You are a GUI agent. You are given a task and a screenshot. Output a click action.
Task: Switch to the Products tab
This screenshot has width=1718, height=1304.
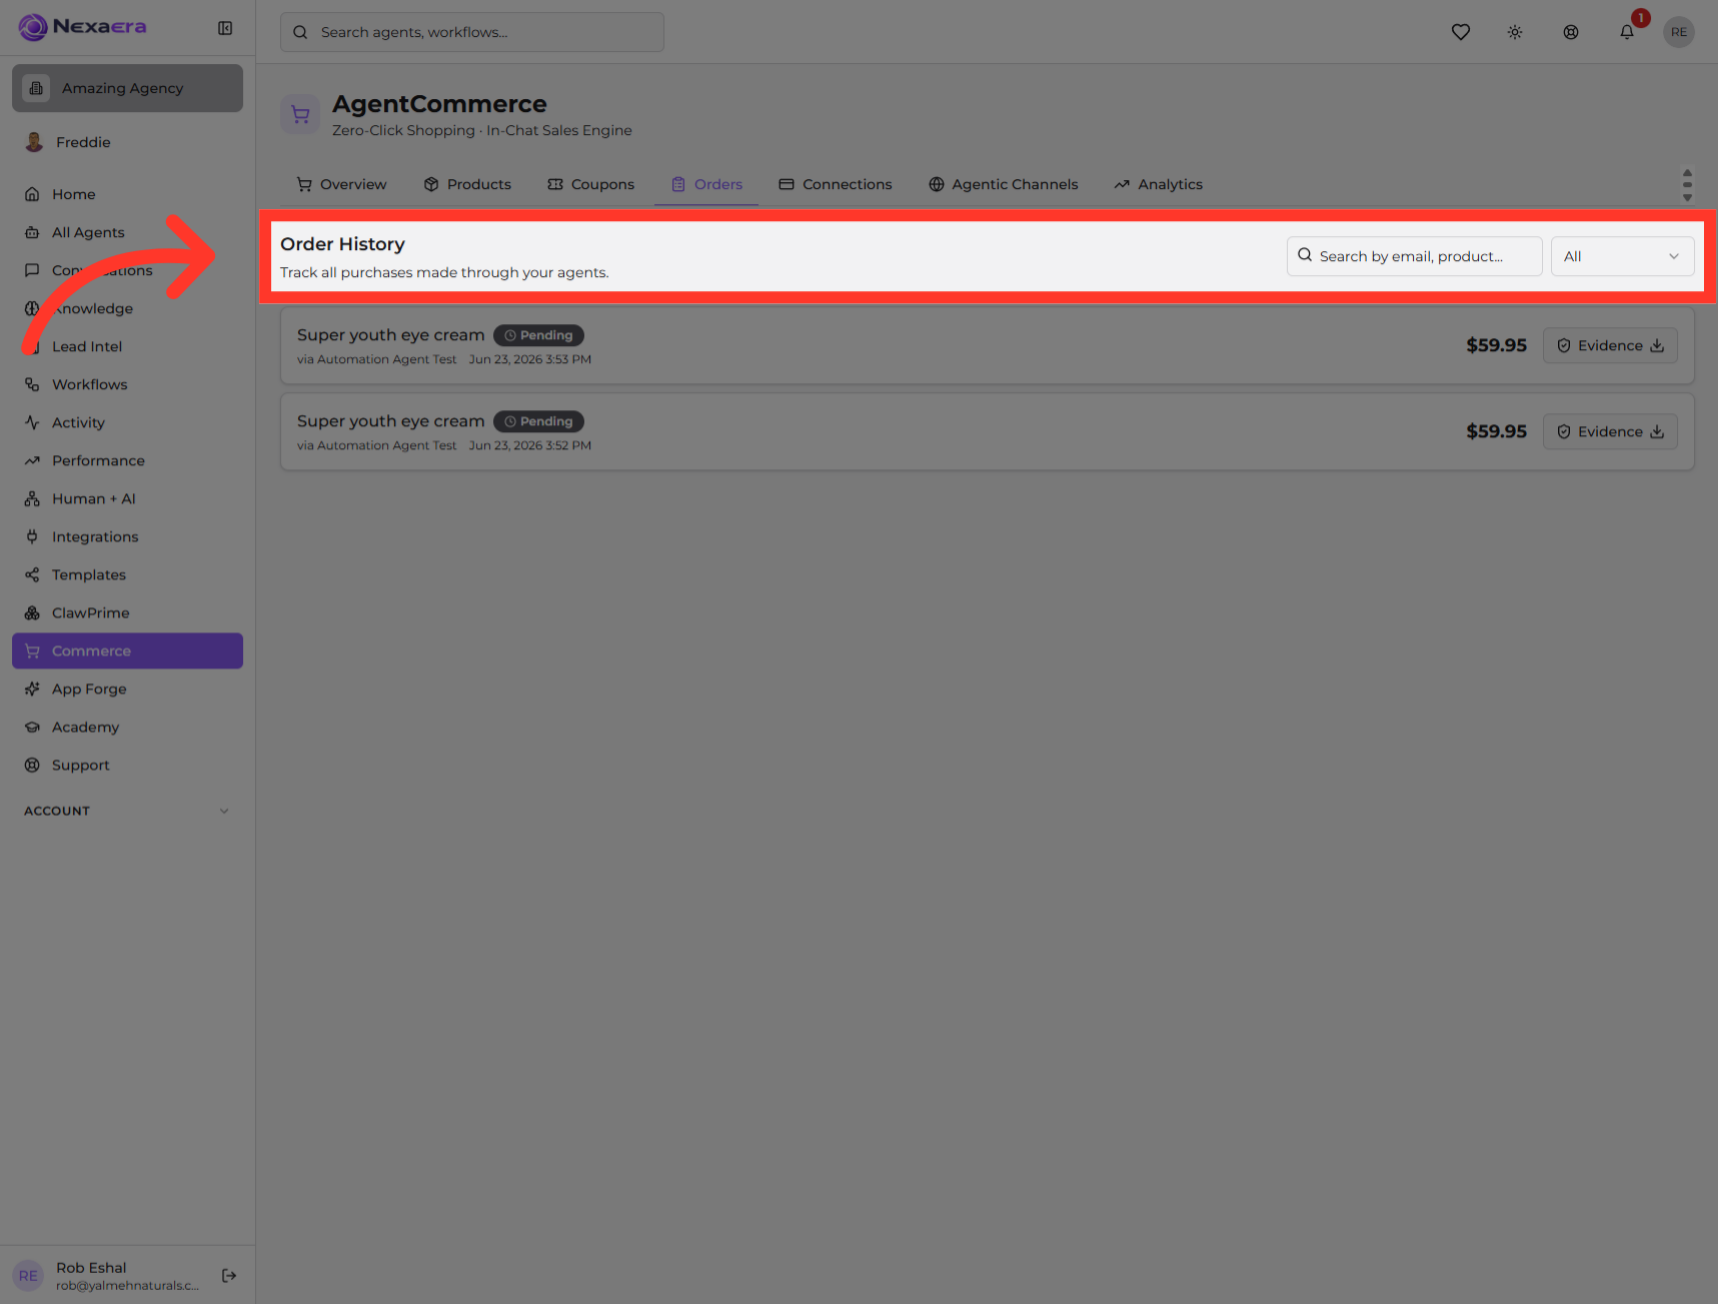(467, 184)
